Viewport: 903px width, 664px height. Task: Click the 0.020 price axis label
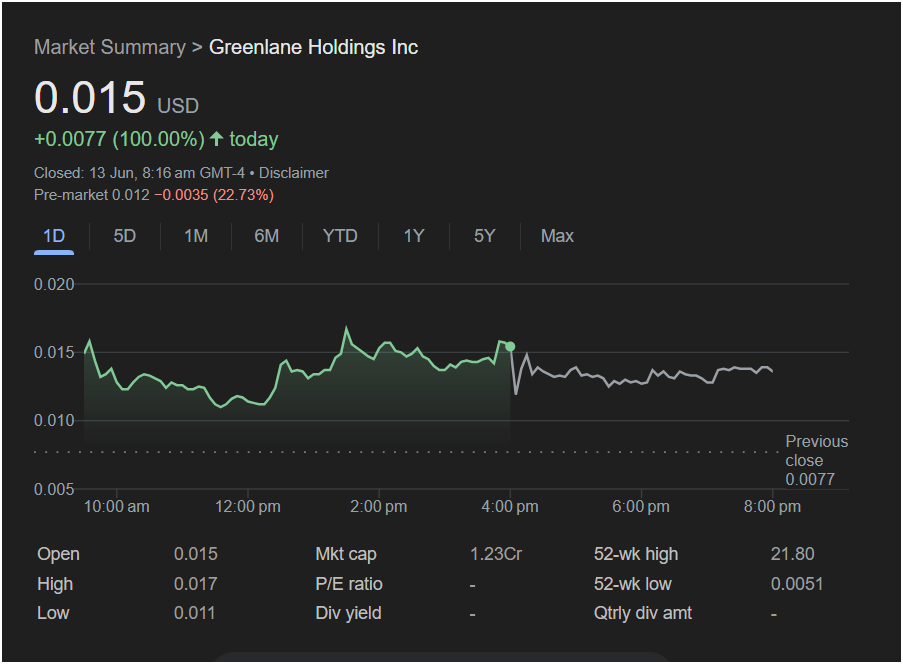(x=54, y=284)
